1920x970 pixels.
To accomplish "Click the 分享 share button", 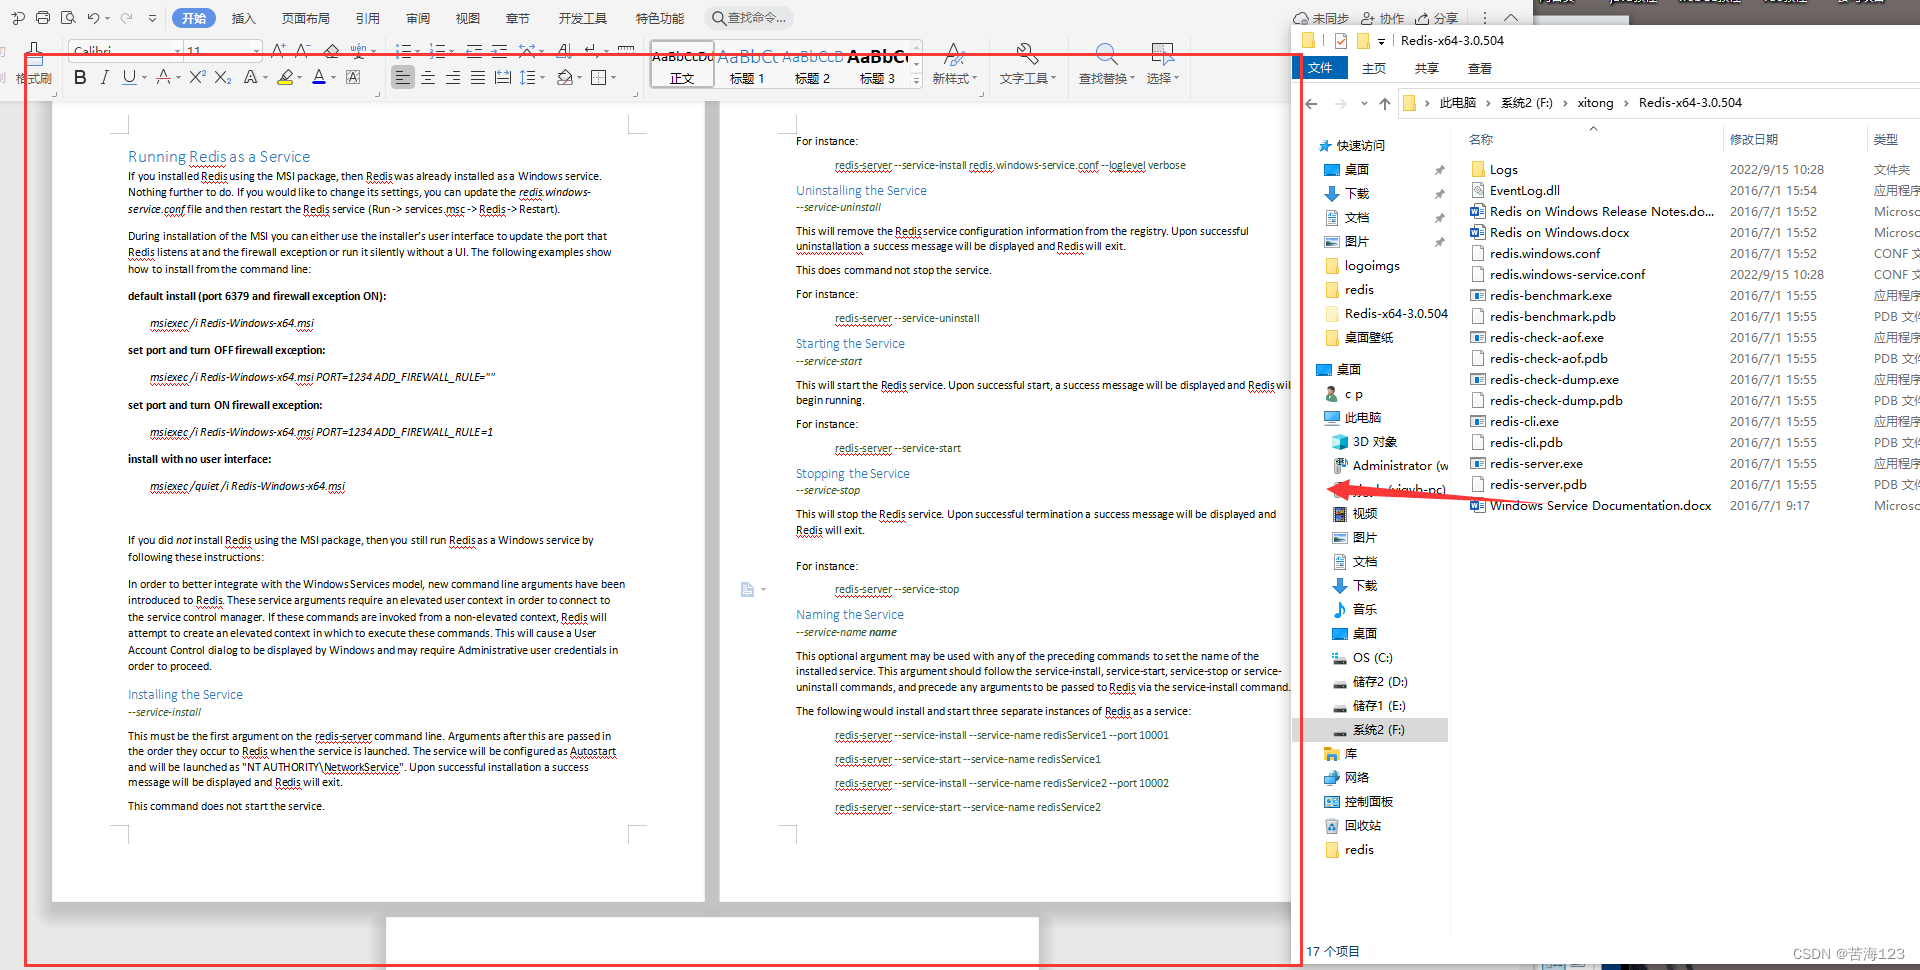I will (1436, 18).
